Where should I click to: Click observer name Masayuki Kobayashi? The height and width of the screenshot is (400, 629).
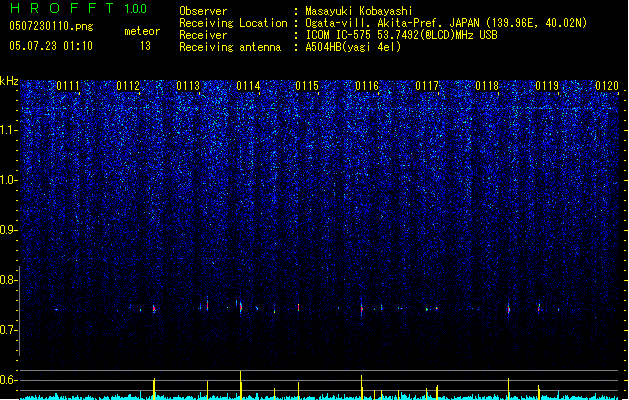click(x=359, y=11)
